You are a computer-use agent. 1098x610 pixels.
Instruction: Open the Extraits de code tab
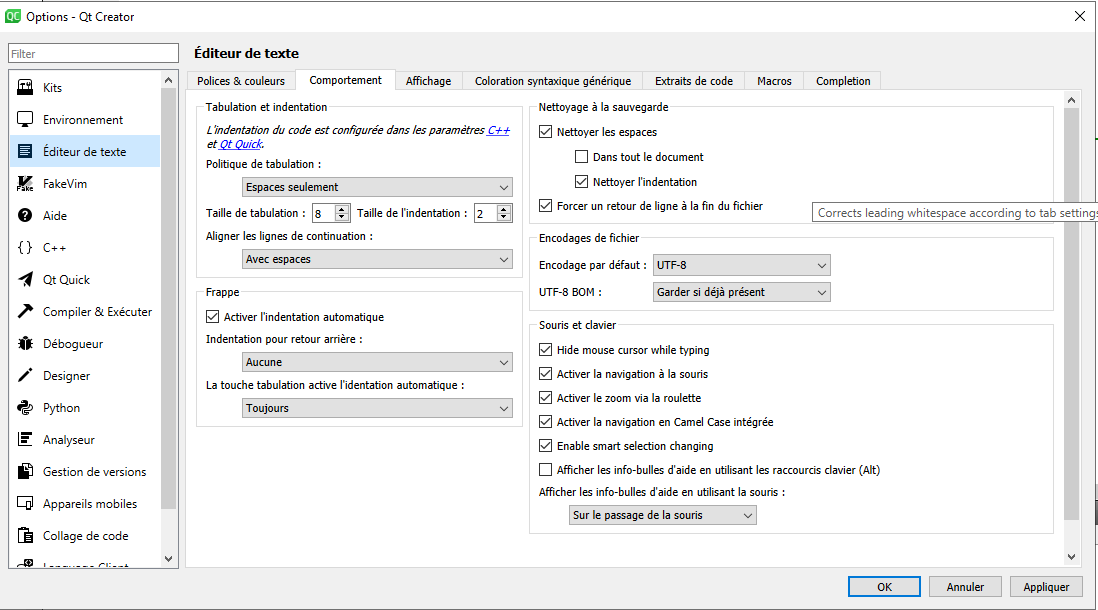coord(693,81)
